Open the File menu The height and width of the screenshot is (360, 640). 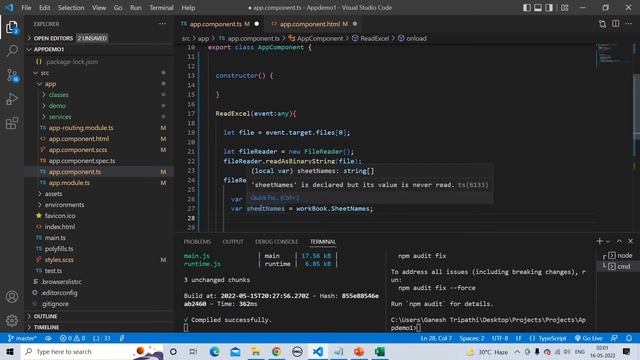point(26,8)
